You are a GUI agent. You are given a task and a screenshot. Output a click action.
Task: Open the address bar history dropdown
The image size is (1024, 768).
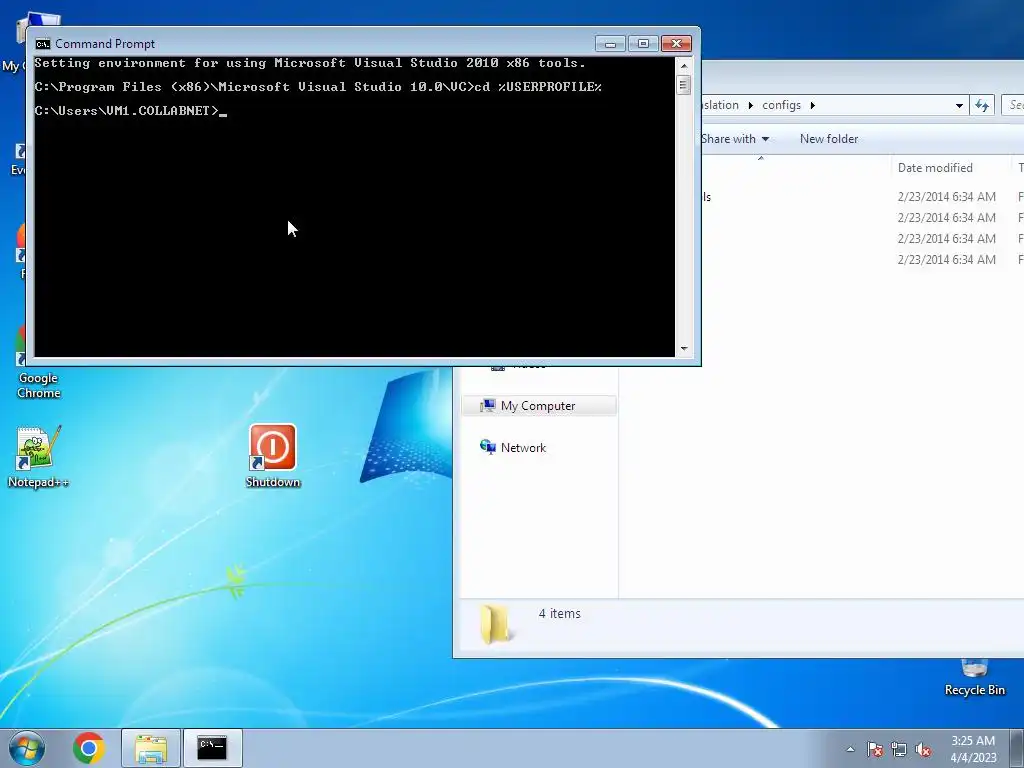959,105
